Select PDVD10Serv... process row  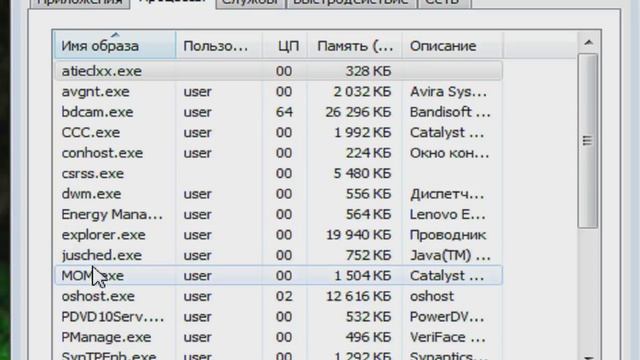[x=278, y=317]
